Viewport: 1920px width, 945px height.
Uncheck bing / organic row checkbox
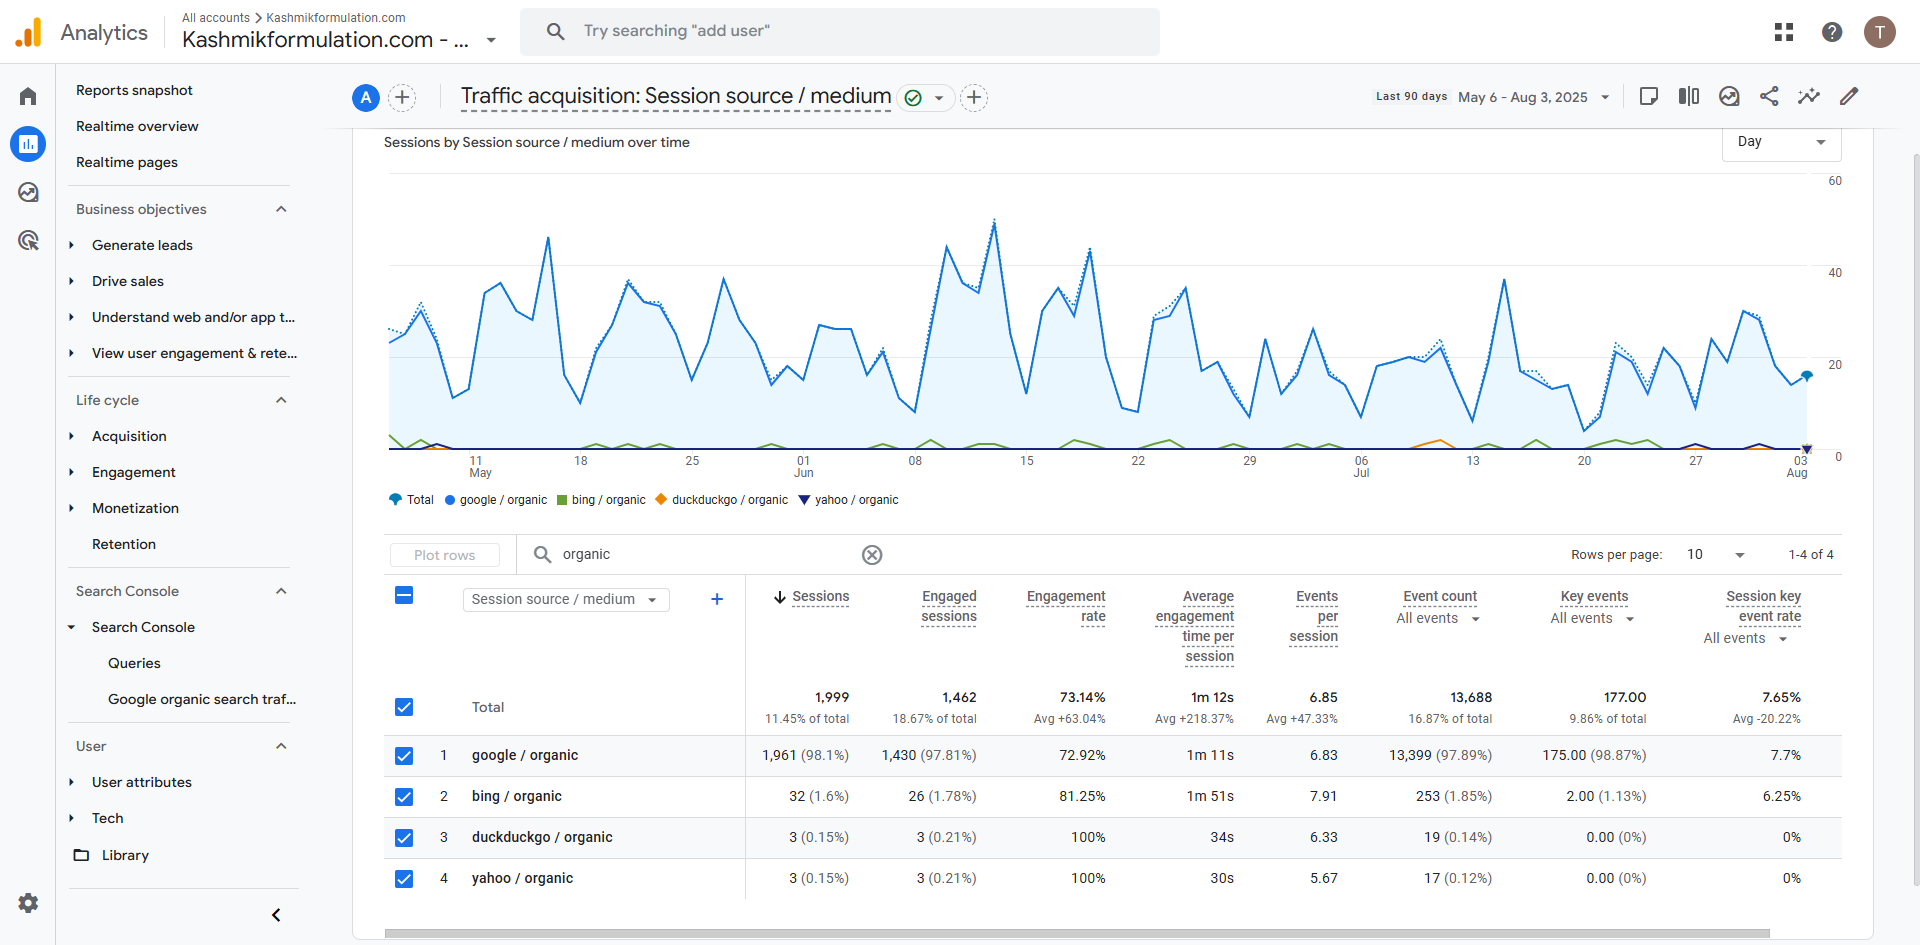pyautogui.click(x=404, y=797)
